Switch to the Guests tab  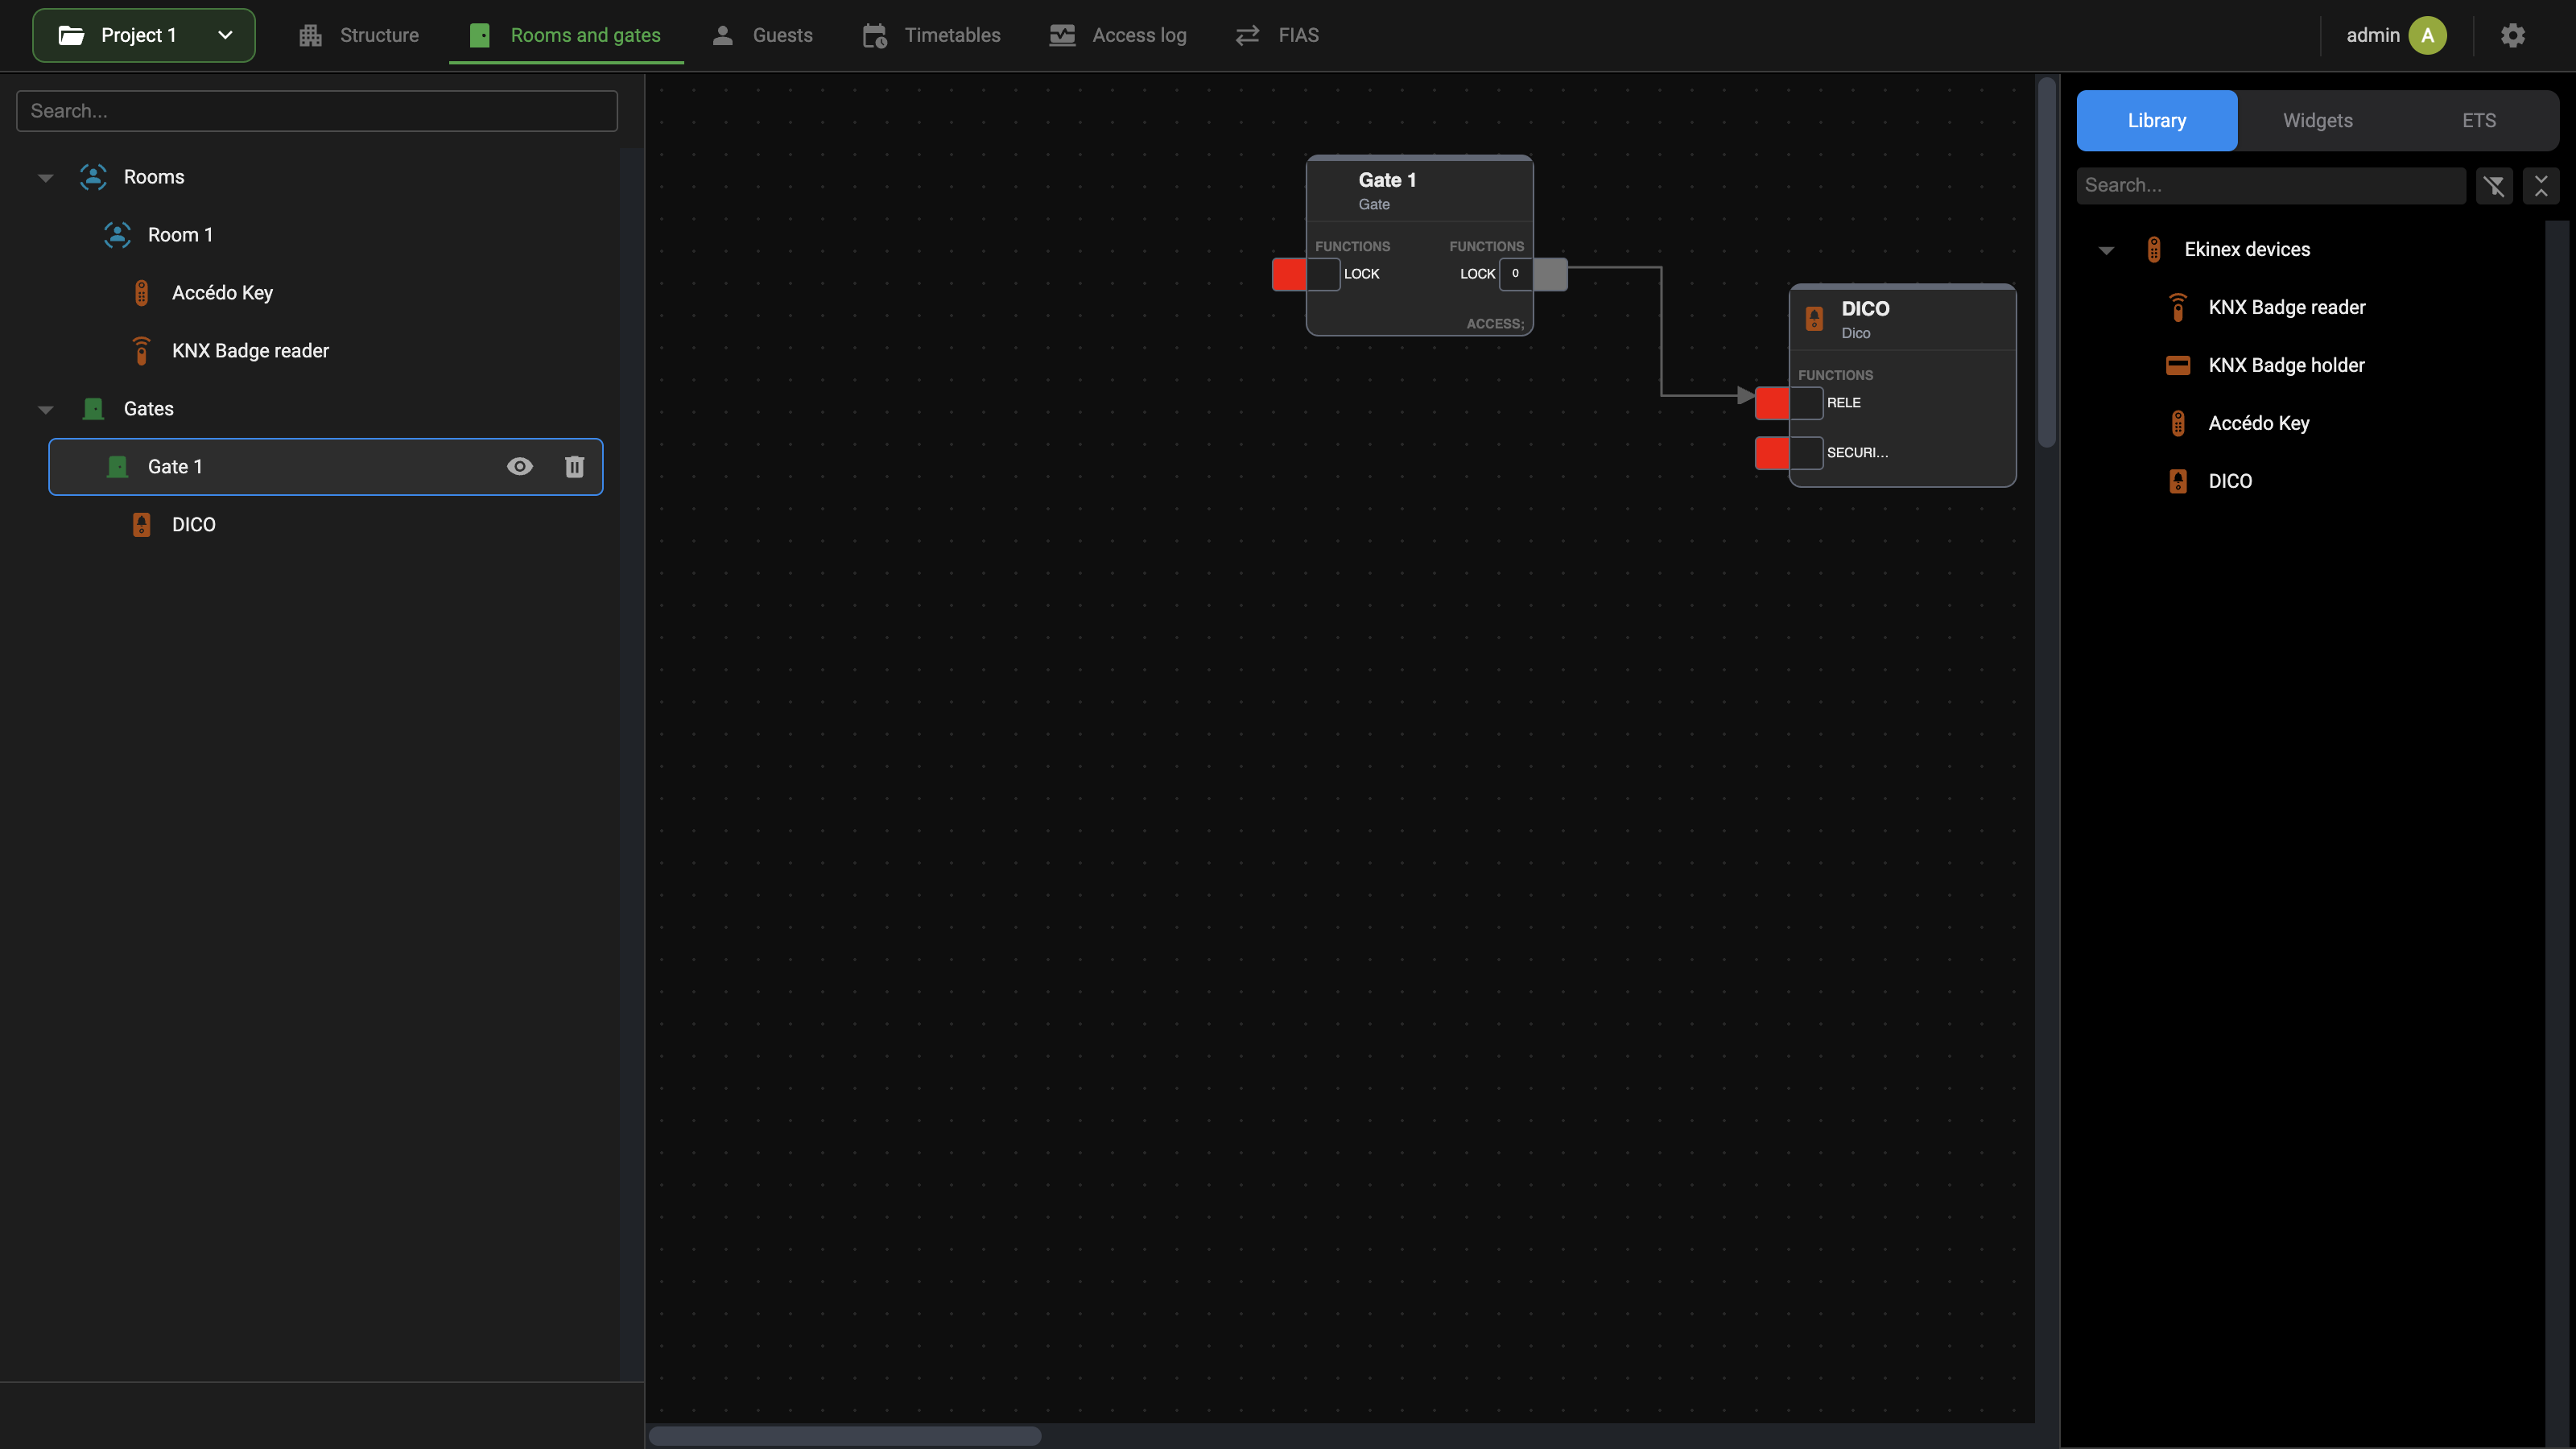762,36
